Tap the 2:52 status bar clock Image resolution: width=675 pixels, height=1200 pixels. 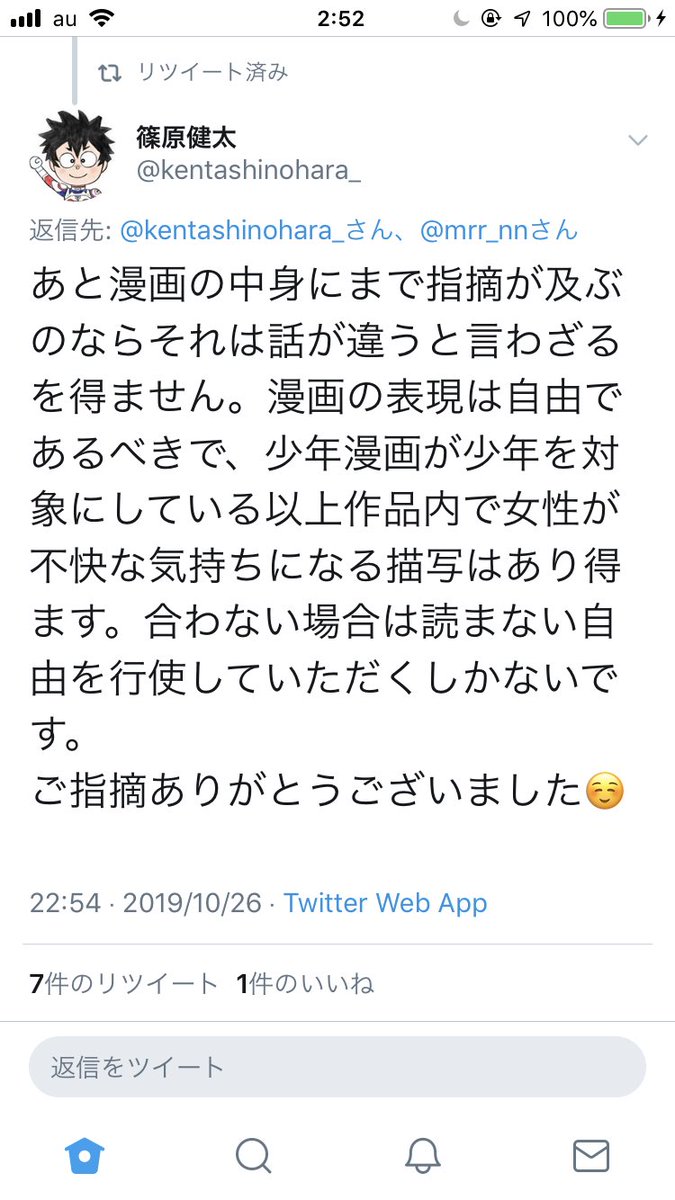(337, 18)
